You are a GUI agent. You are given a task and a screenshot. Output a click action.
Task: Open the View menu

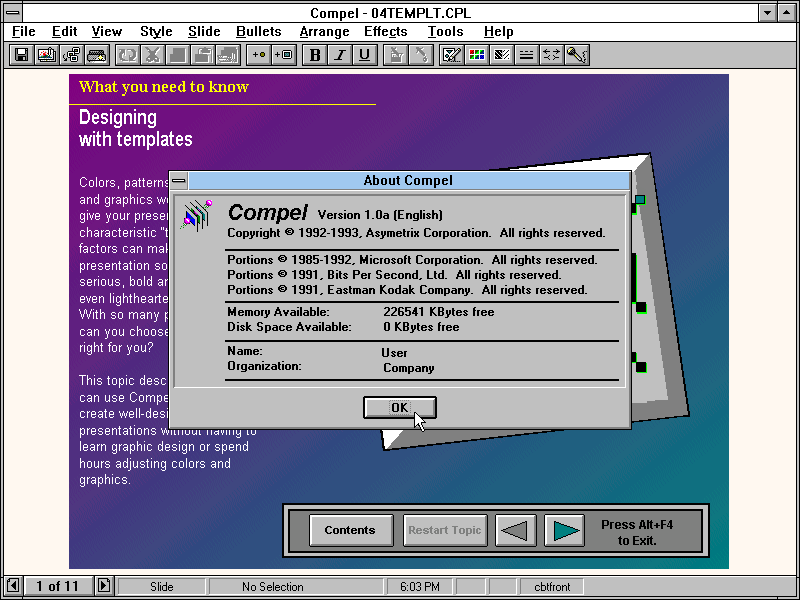(107, 32)
